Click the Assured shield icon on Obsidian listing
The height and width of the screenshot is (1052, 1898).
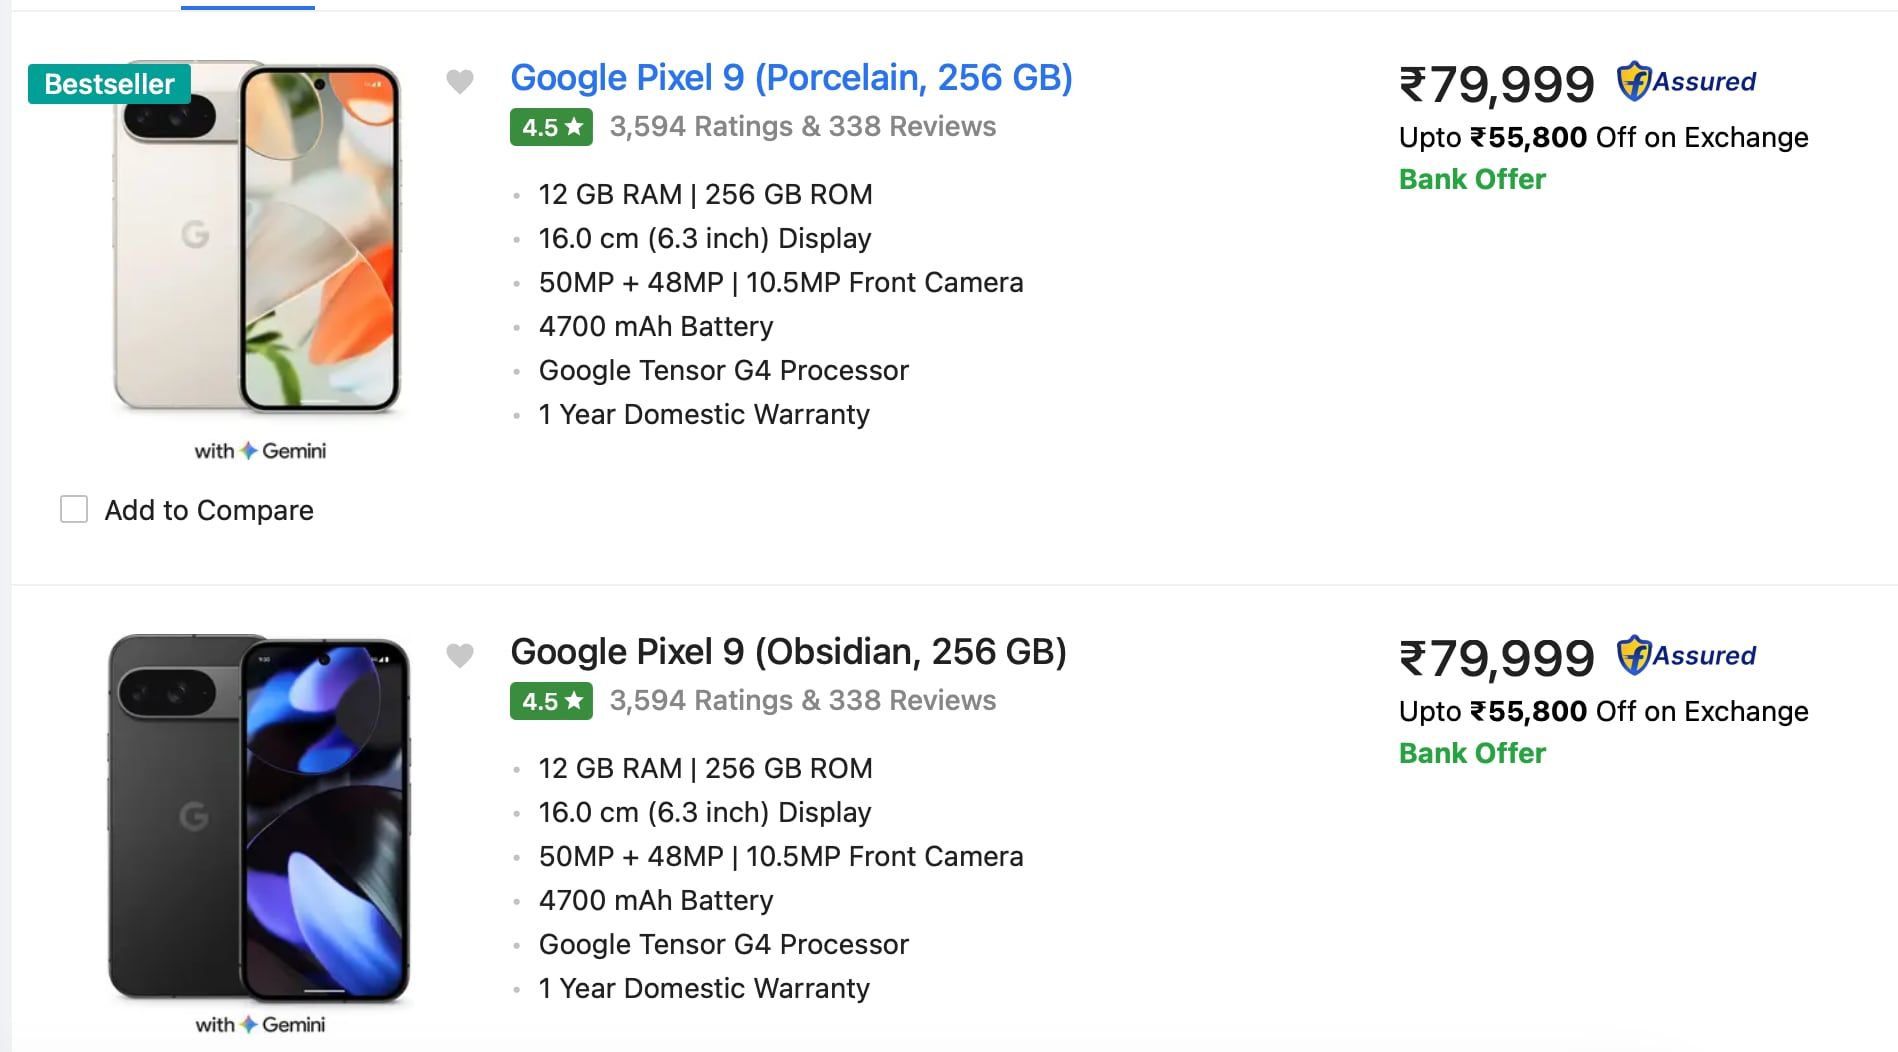1637,655
